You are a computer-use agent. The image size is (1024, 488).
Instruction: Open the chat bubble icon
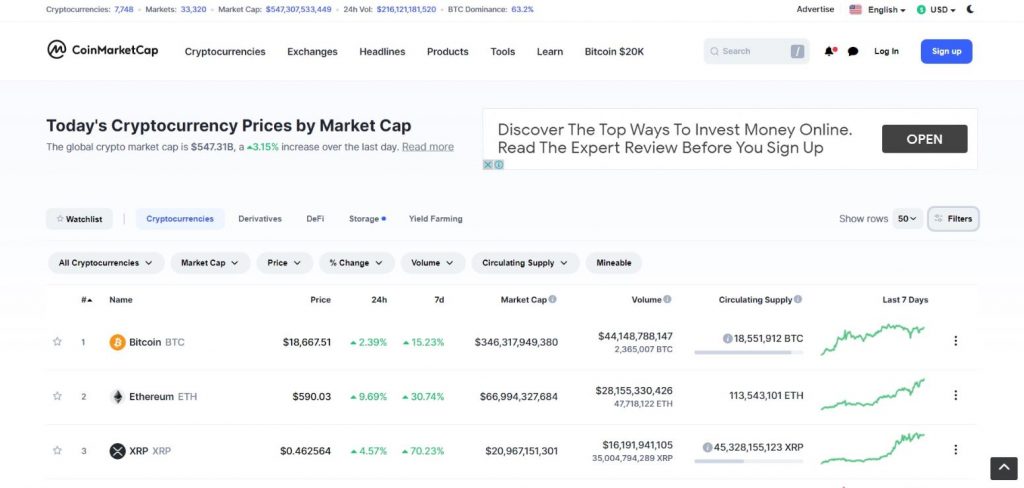[x=853, y=51]
